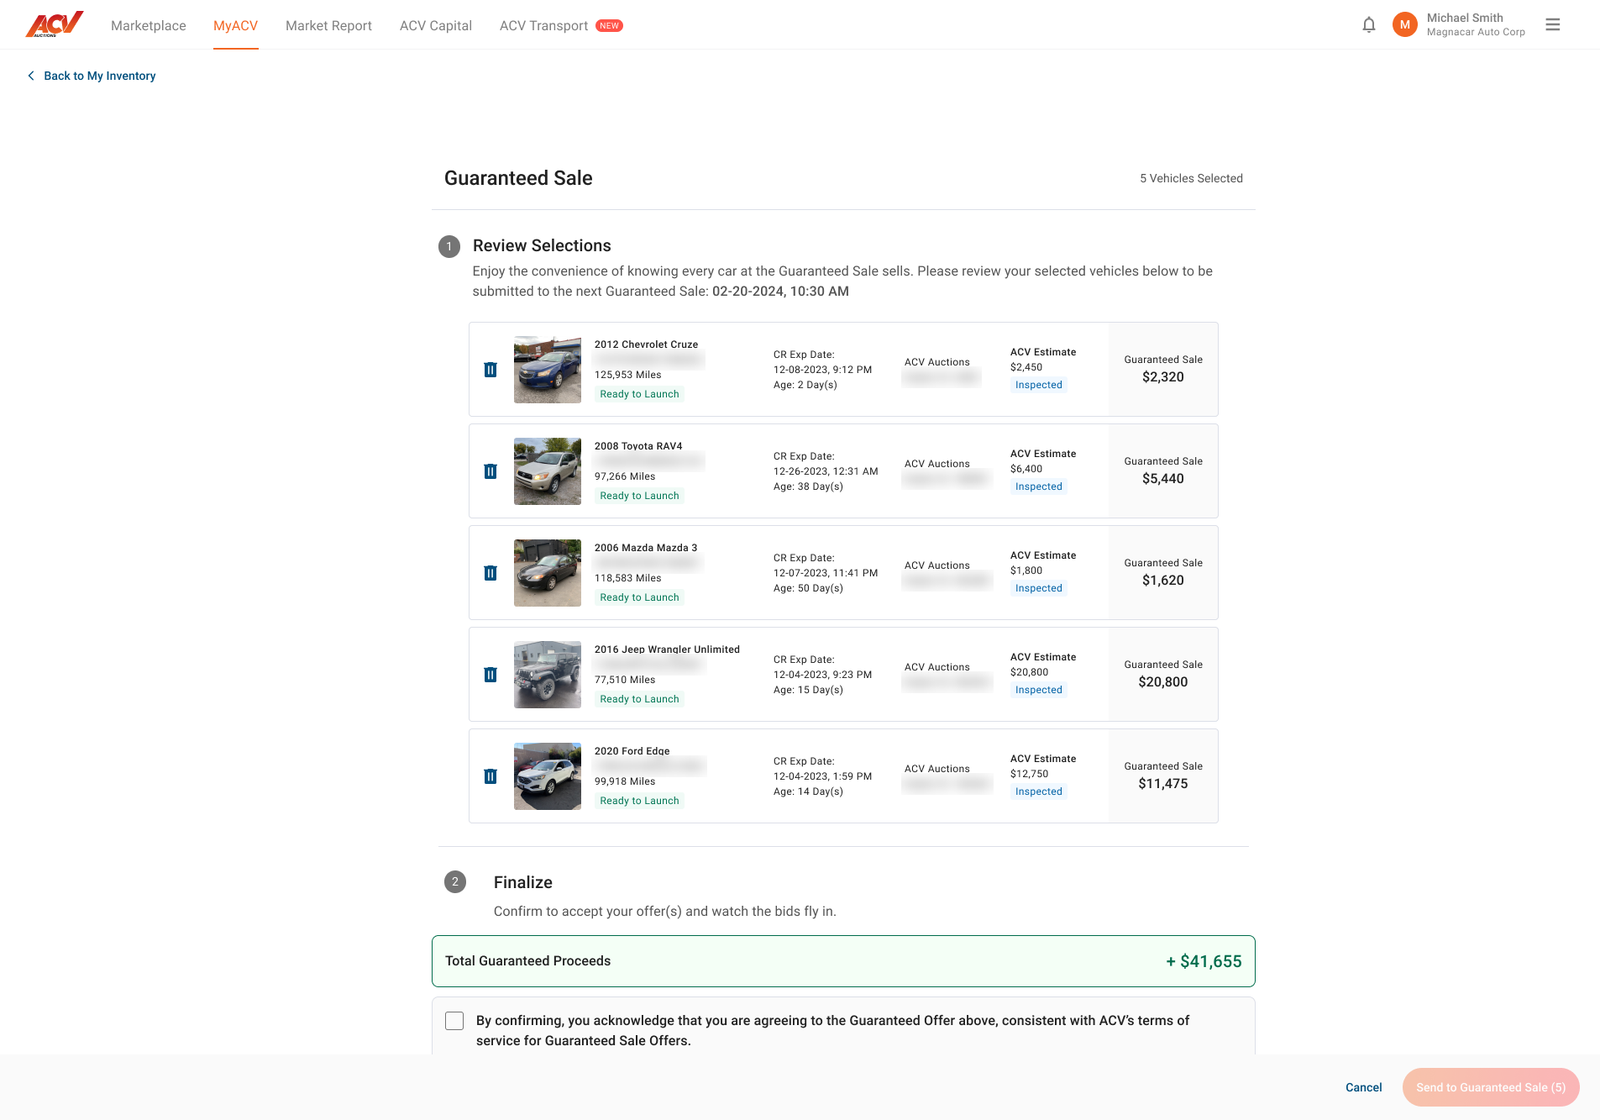Switch to ACV Capital
The height and width of the screenshot is (1120, 1600).
435,26
